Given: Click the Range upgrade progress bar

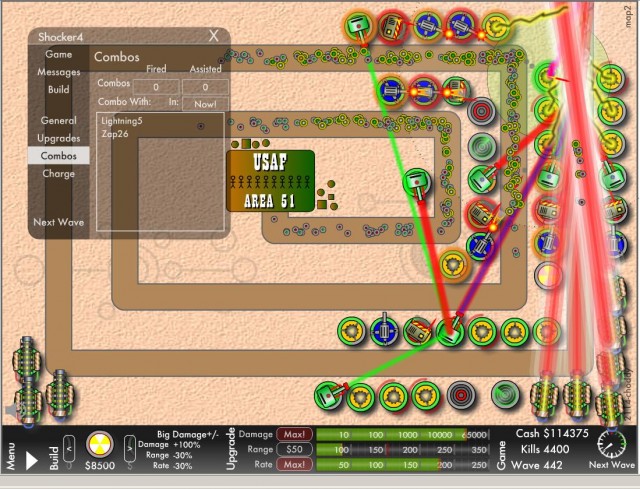Looking at the screenshot, I should point(402,450).
